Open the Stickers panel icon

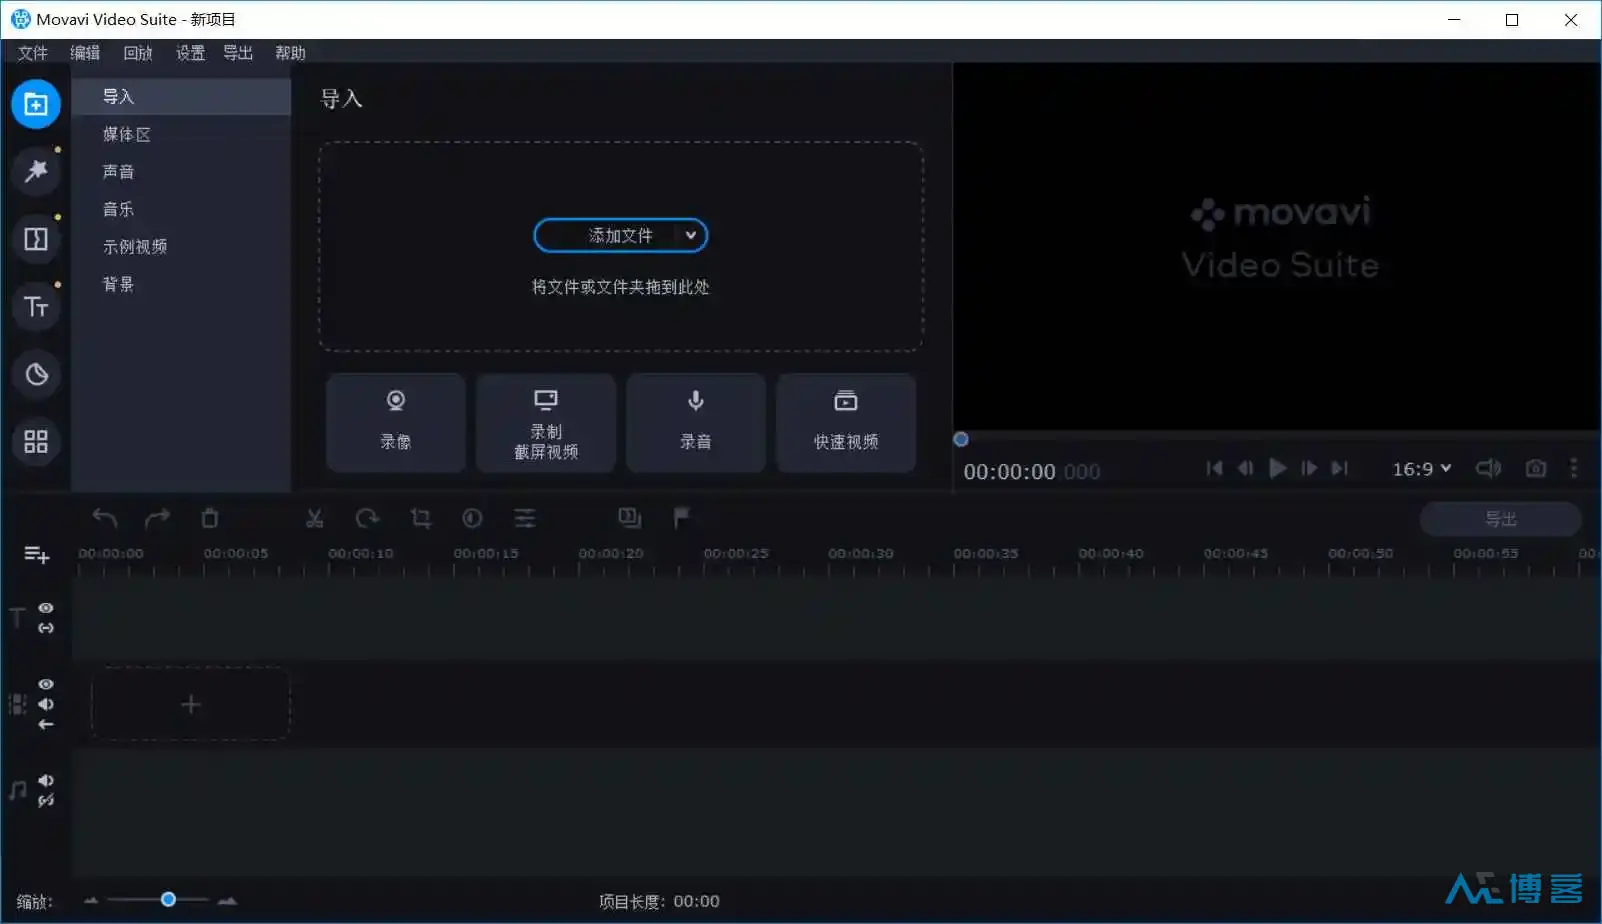coord(36,374)
